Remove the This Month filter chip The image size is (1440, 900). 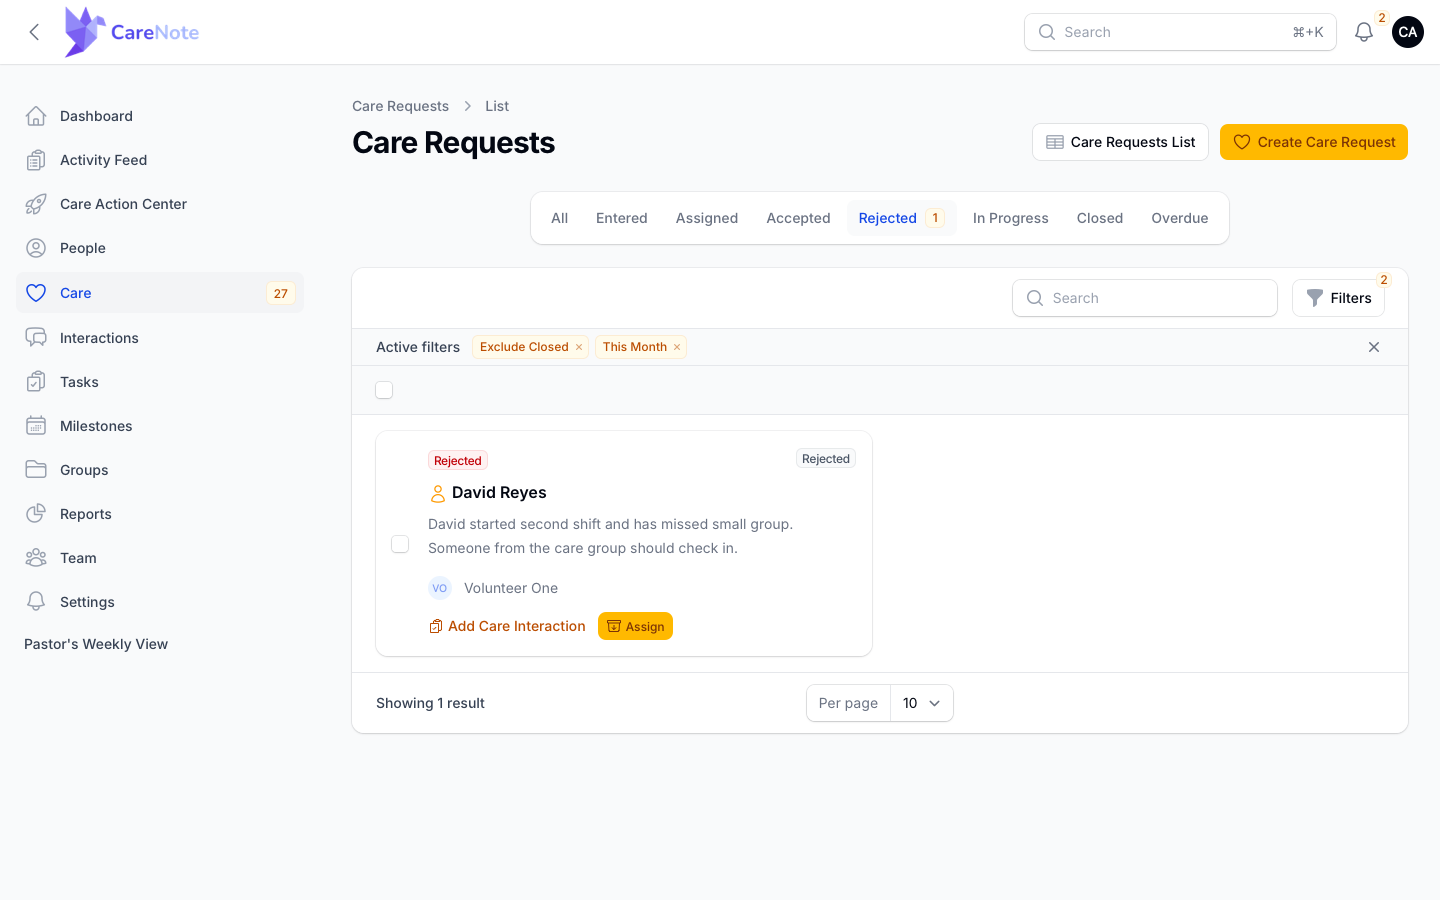pos(677,347)
